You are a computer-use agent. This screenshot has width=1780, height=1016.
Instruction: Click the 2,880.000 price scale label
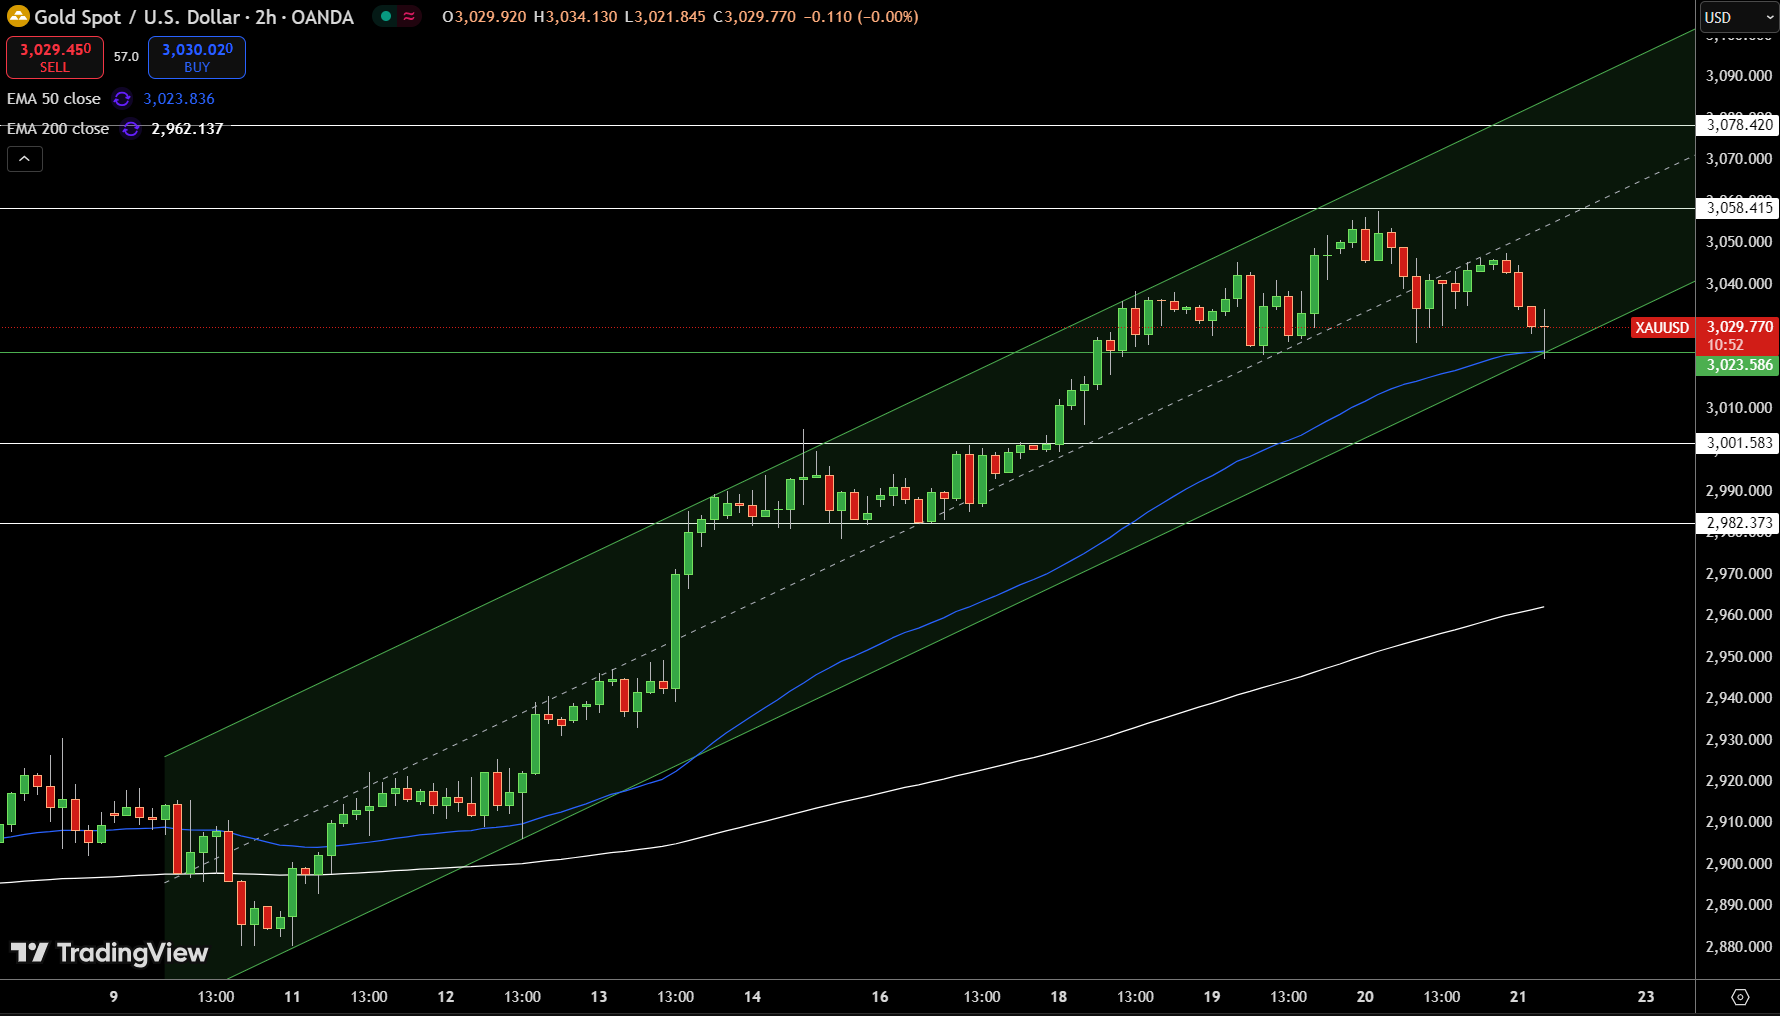click(x=1739, y=947)
